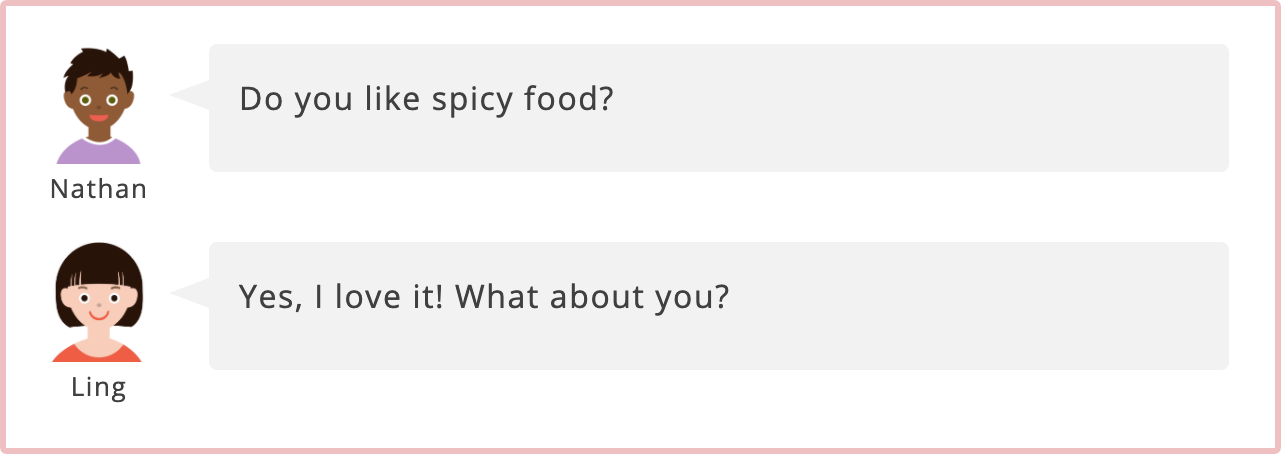Click Nathan's avatar picture
The height and width of the screenshot is (455, 1281).
(98, 106)
